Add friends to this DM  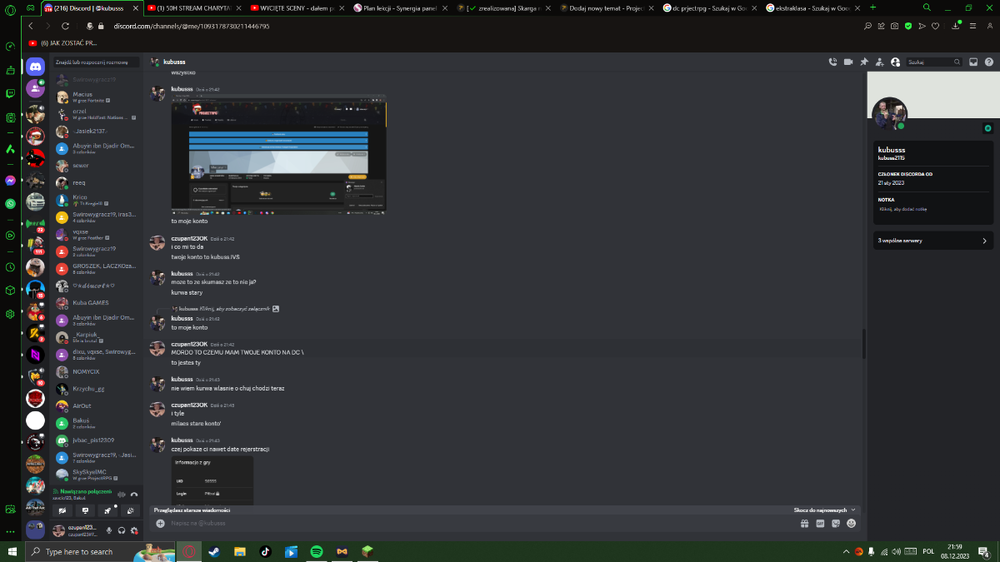pos(879,62)
